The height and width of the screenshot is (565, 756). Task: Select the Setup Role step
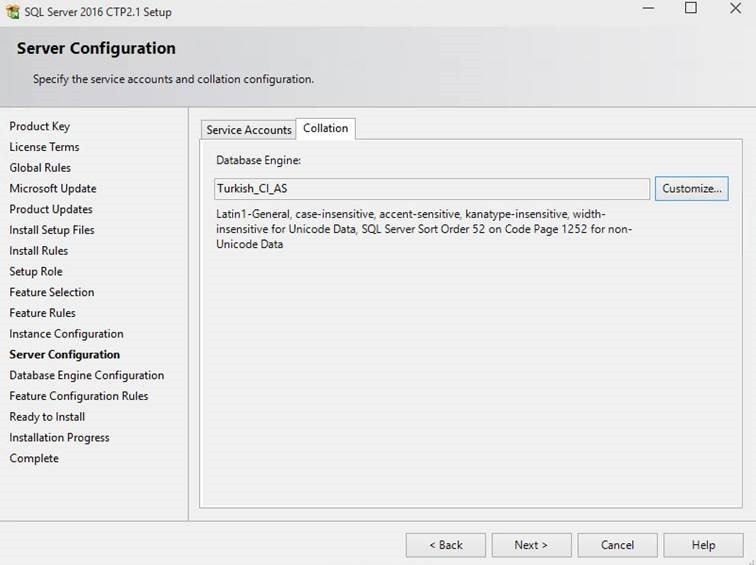[x=36, y=271]
